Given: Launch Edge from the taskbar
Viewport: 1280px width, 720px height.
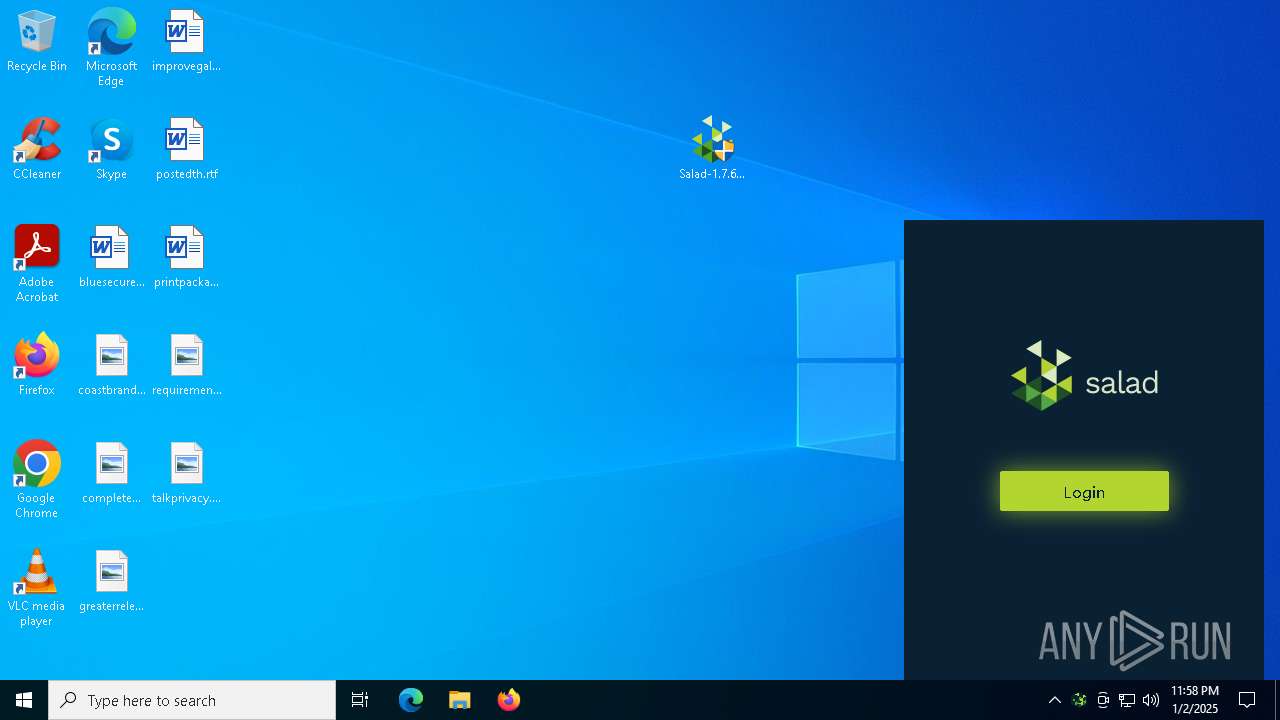Looking at the screenshot, I should coord(411,700).
